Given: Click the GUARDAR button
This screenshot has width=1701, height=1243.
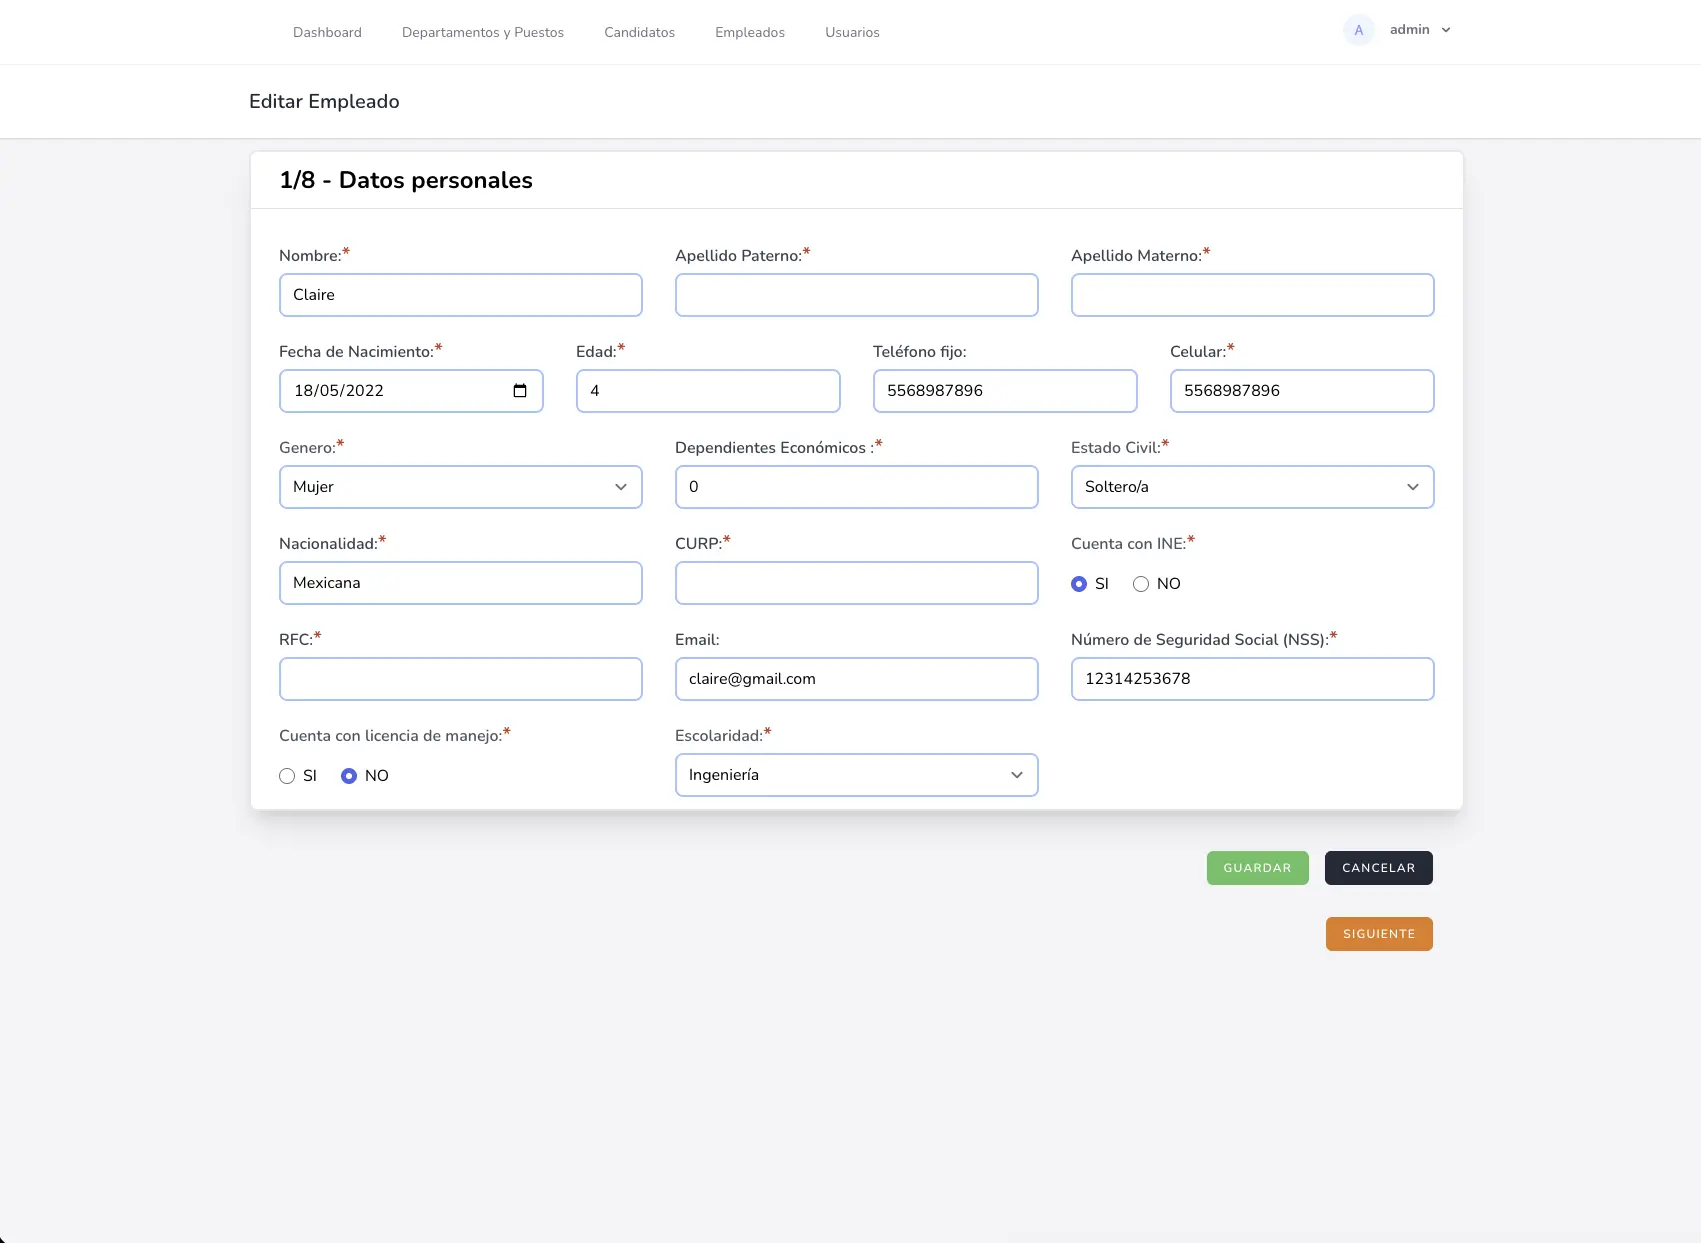Looking at the screenshot, I should (1257, 868).
